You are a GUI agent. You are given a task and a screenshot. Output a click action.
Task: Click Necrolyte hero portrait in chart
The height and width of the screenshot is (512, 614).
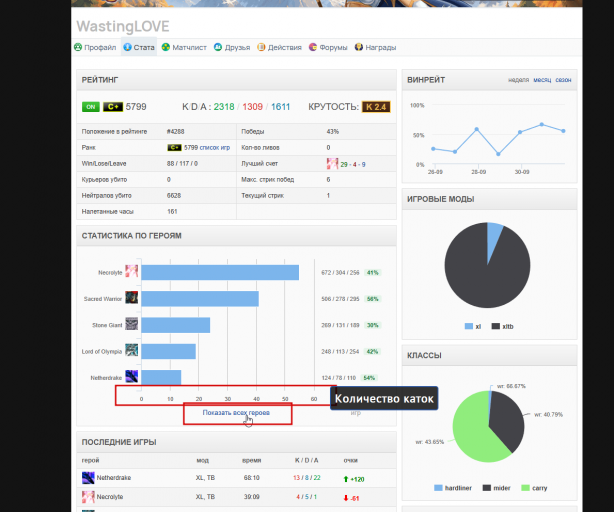(132, 272)
